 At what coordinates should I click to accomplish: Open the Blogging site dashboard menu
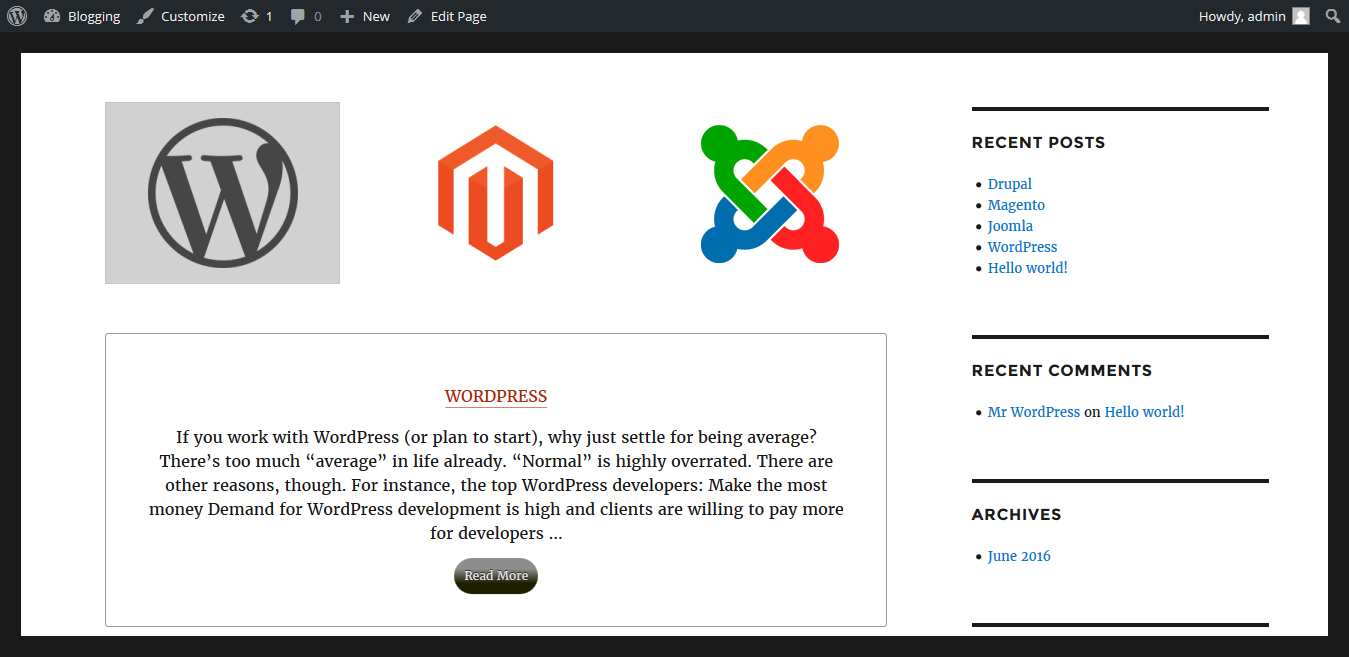pyautogui.click(x=83, y=16)
